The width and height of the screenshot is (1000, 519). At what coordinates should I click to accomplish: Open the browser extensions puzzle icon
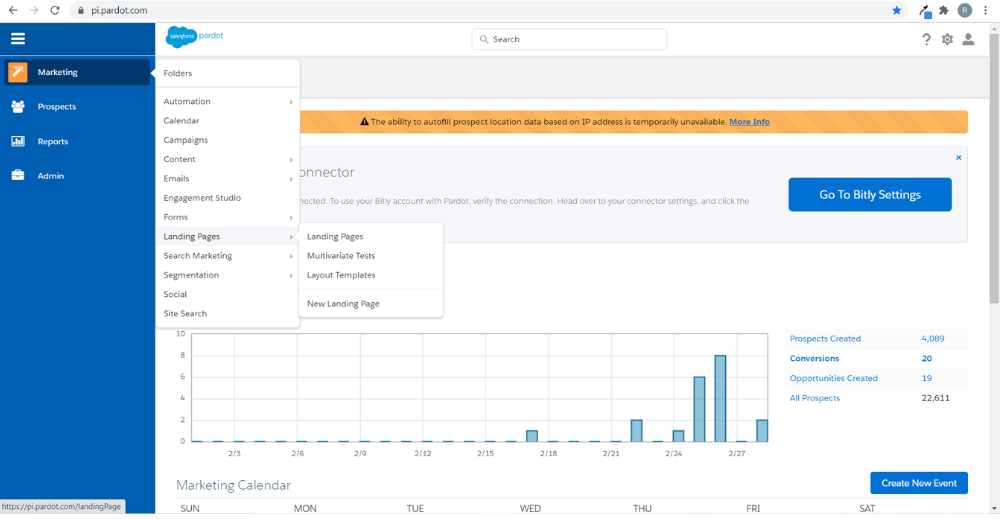point(944,10)
